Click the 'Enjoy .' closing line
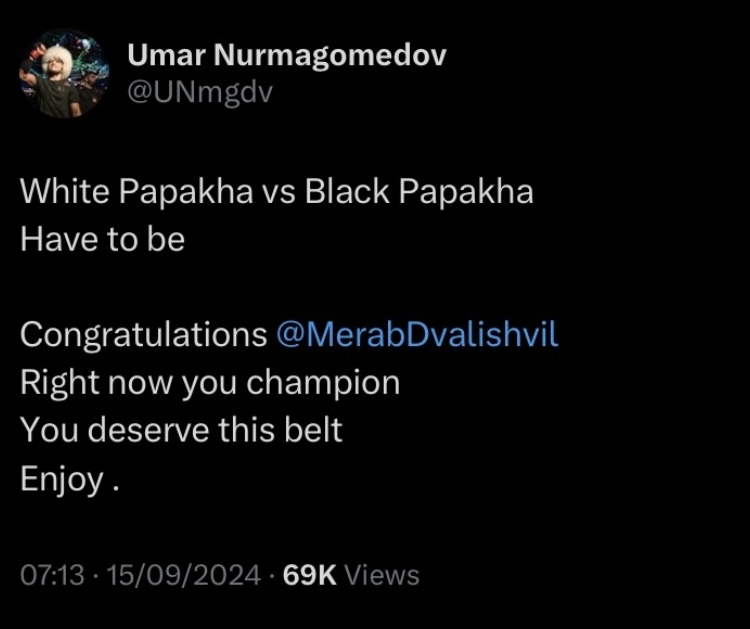This screenshot has width=750, height=629. (x=69, y=479)
